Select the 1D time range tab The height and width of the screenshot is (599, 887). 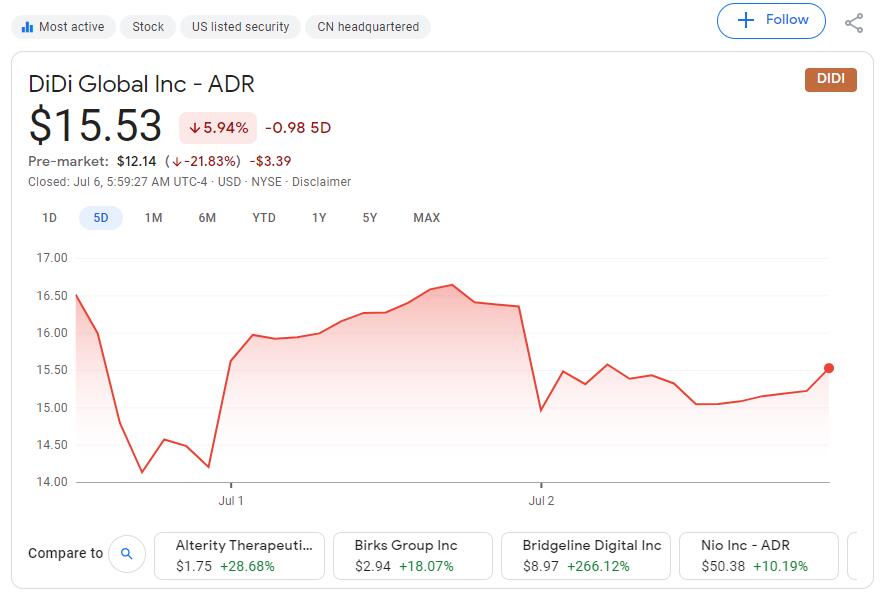tap(49, 218)
